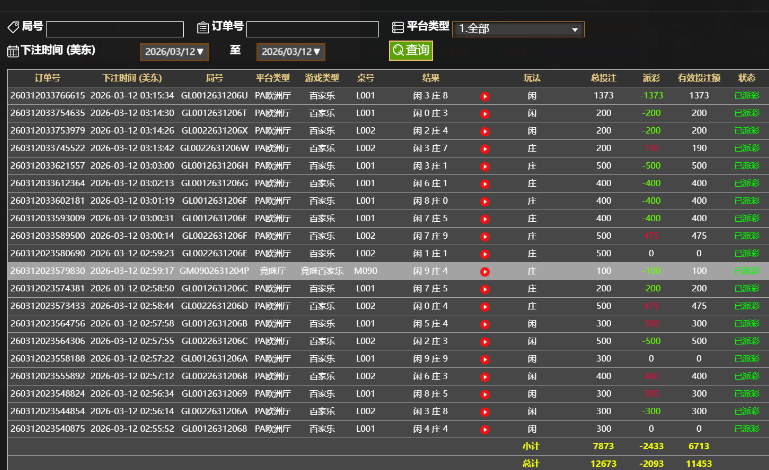Click the 玩法 column header
This screenshot has width=769, height=470.
(x=532, y=78)
